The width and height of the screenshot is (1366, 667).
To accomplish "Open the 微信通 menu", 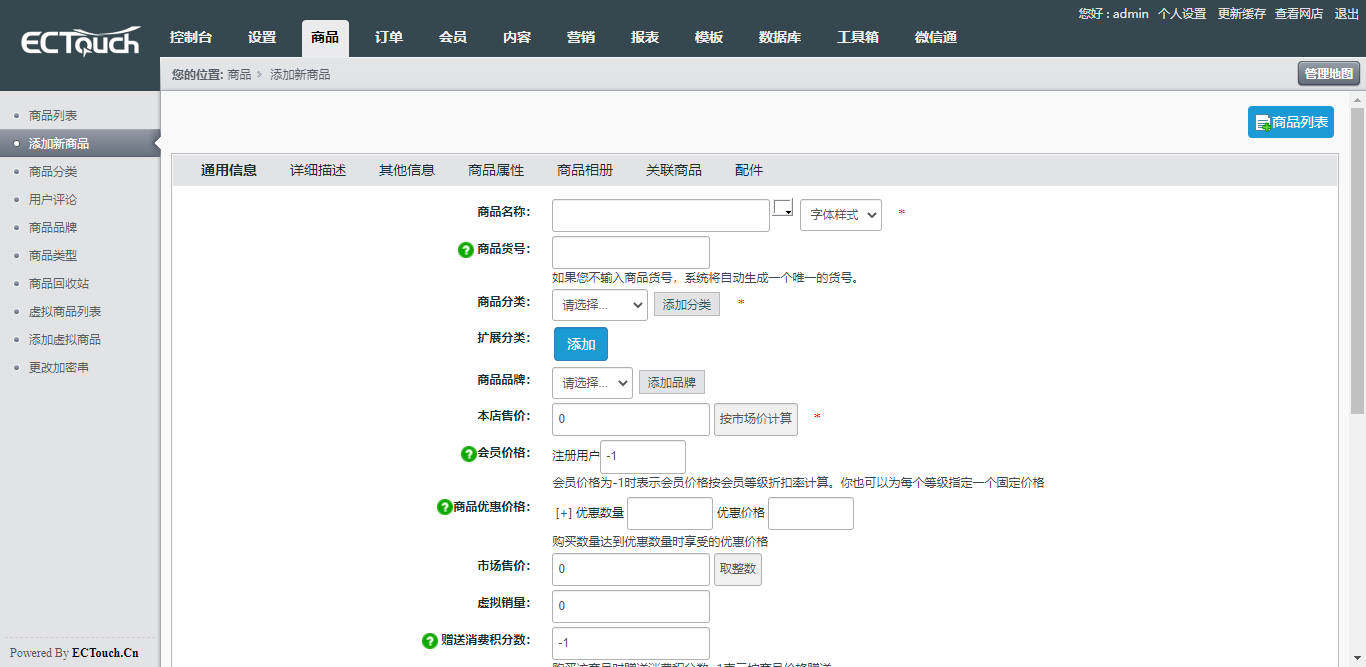I will (x=936, y=38).
